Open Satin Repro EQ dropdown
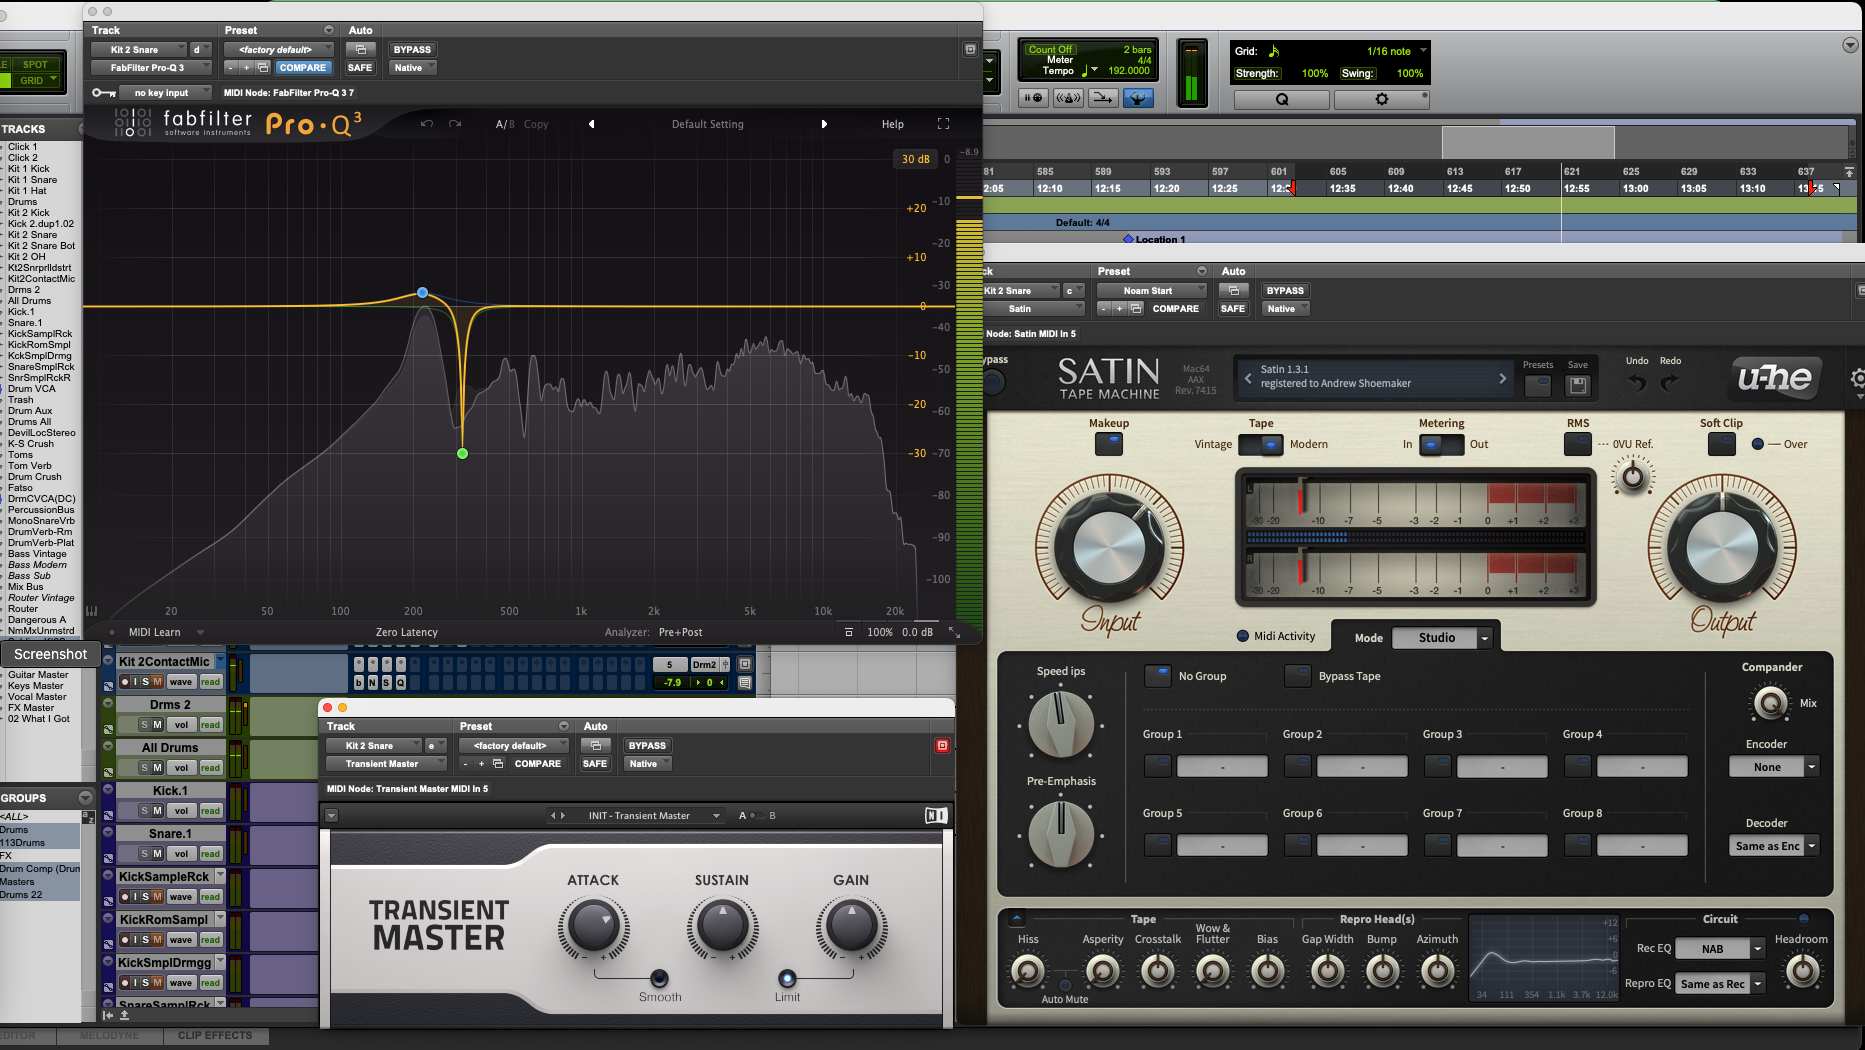The image size is (1865, 1050). pyautogui.click(x=1720, y=984)
